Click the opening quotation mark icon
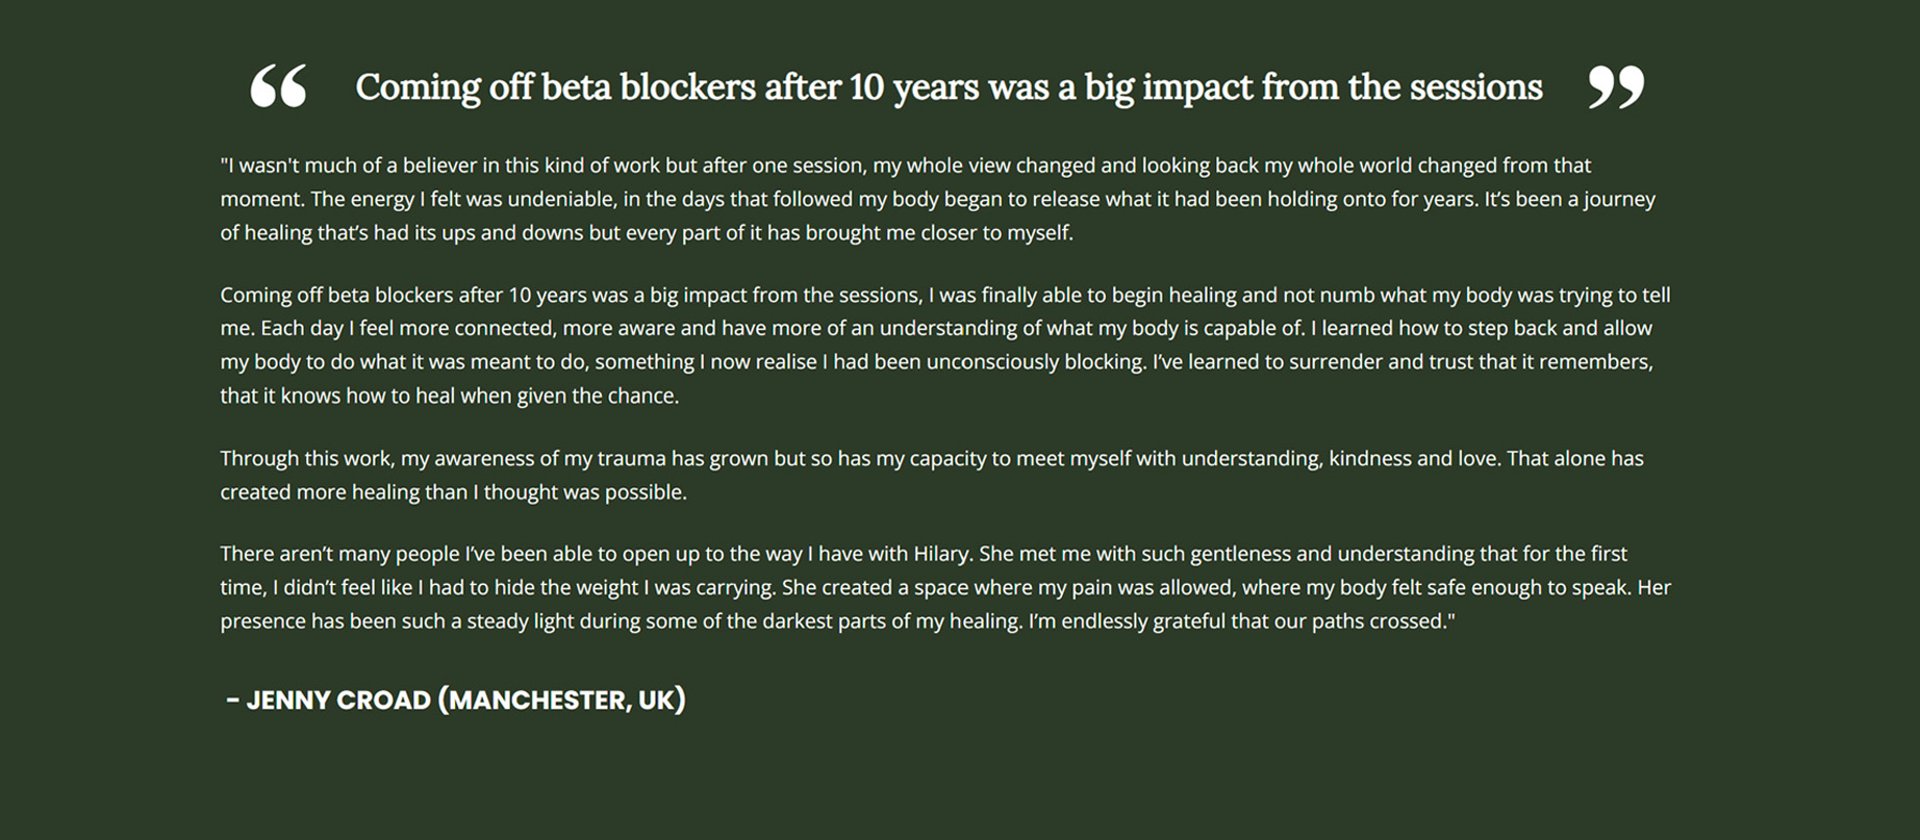The height and width of the screenshot is (840, 1920). pyautogui.click(x=278, y=87)
